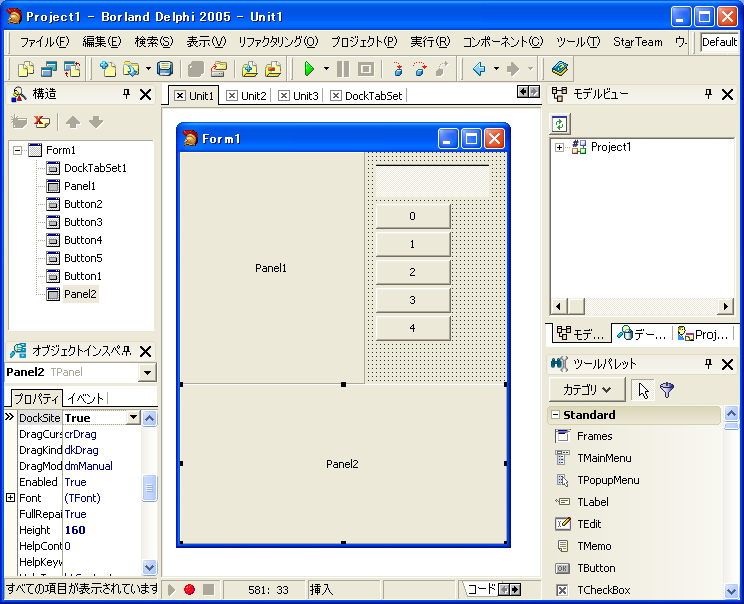Collapse the Standard category in Tool Palette
This screenshot has height=604, width=744.
[555, 415]
